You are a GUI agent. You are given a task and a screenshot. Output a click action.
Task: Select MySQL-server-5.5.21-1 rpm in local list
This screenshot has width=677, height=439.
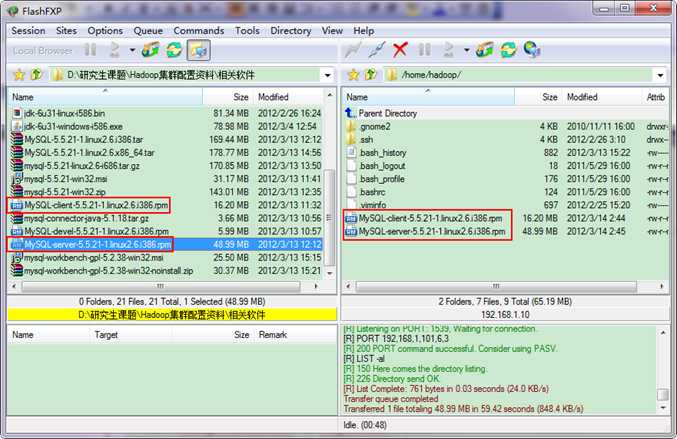click(x=167, y=244)
